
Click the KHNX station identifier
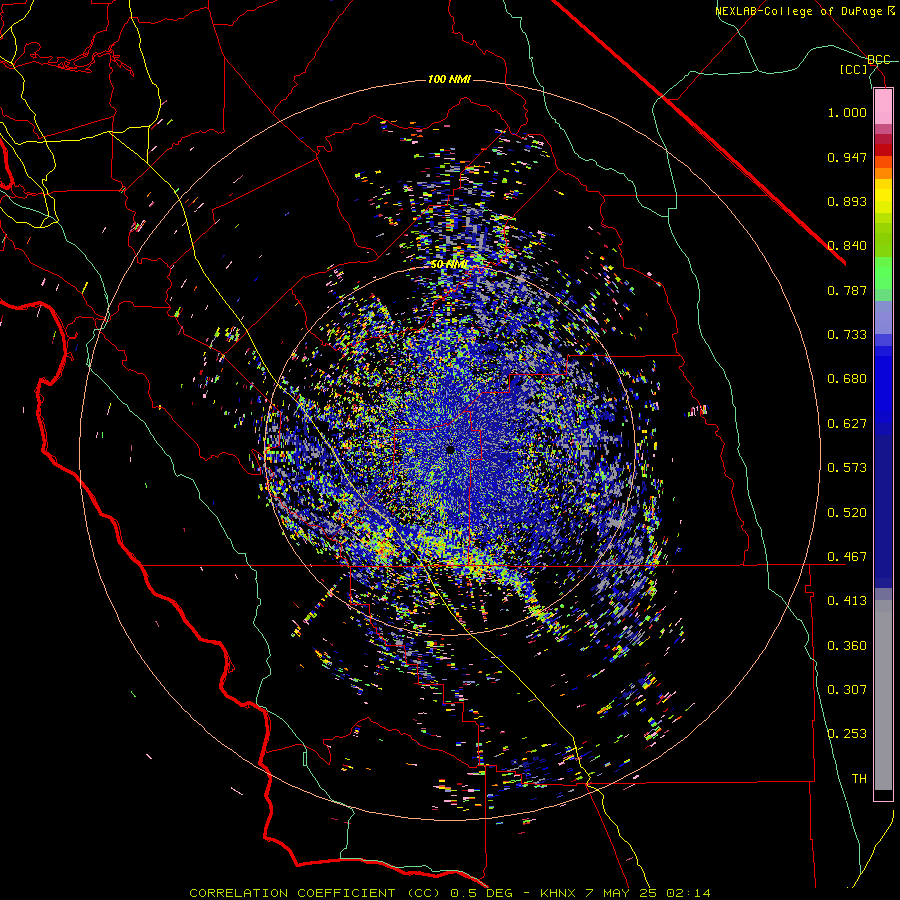560,893
